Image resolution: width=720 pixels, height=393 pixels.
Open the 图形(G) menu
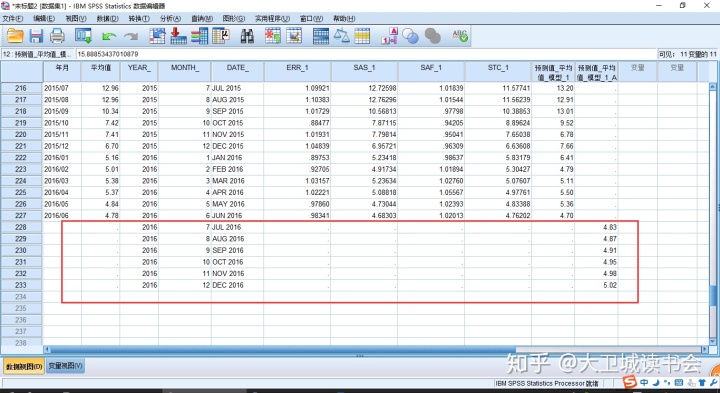click(234, 18)
